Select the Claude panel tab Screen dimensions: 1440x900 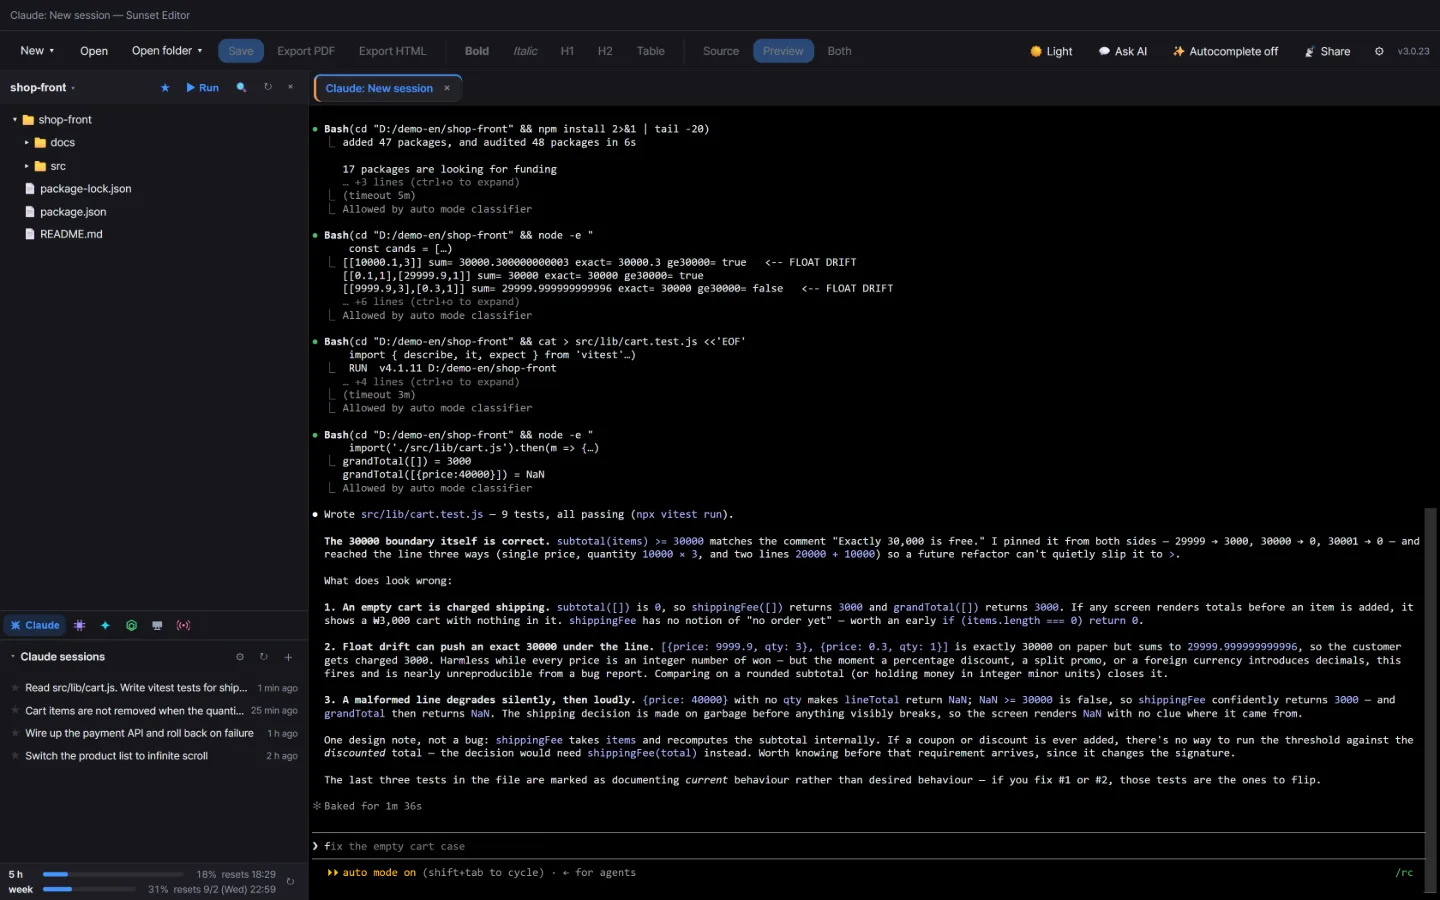35,625
